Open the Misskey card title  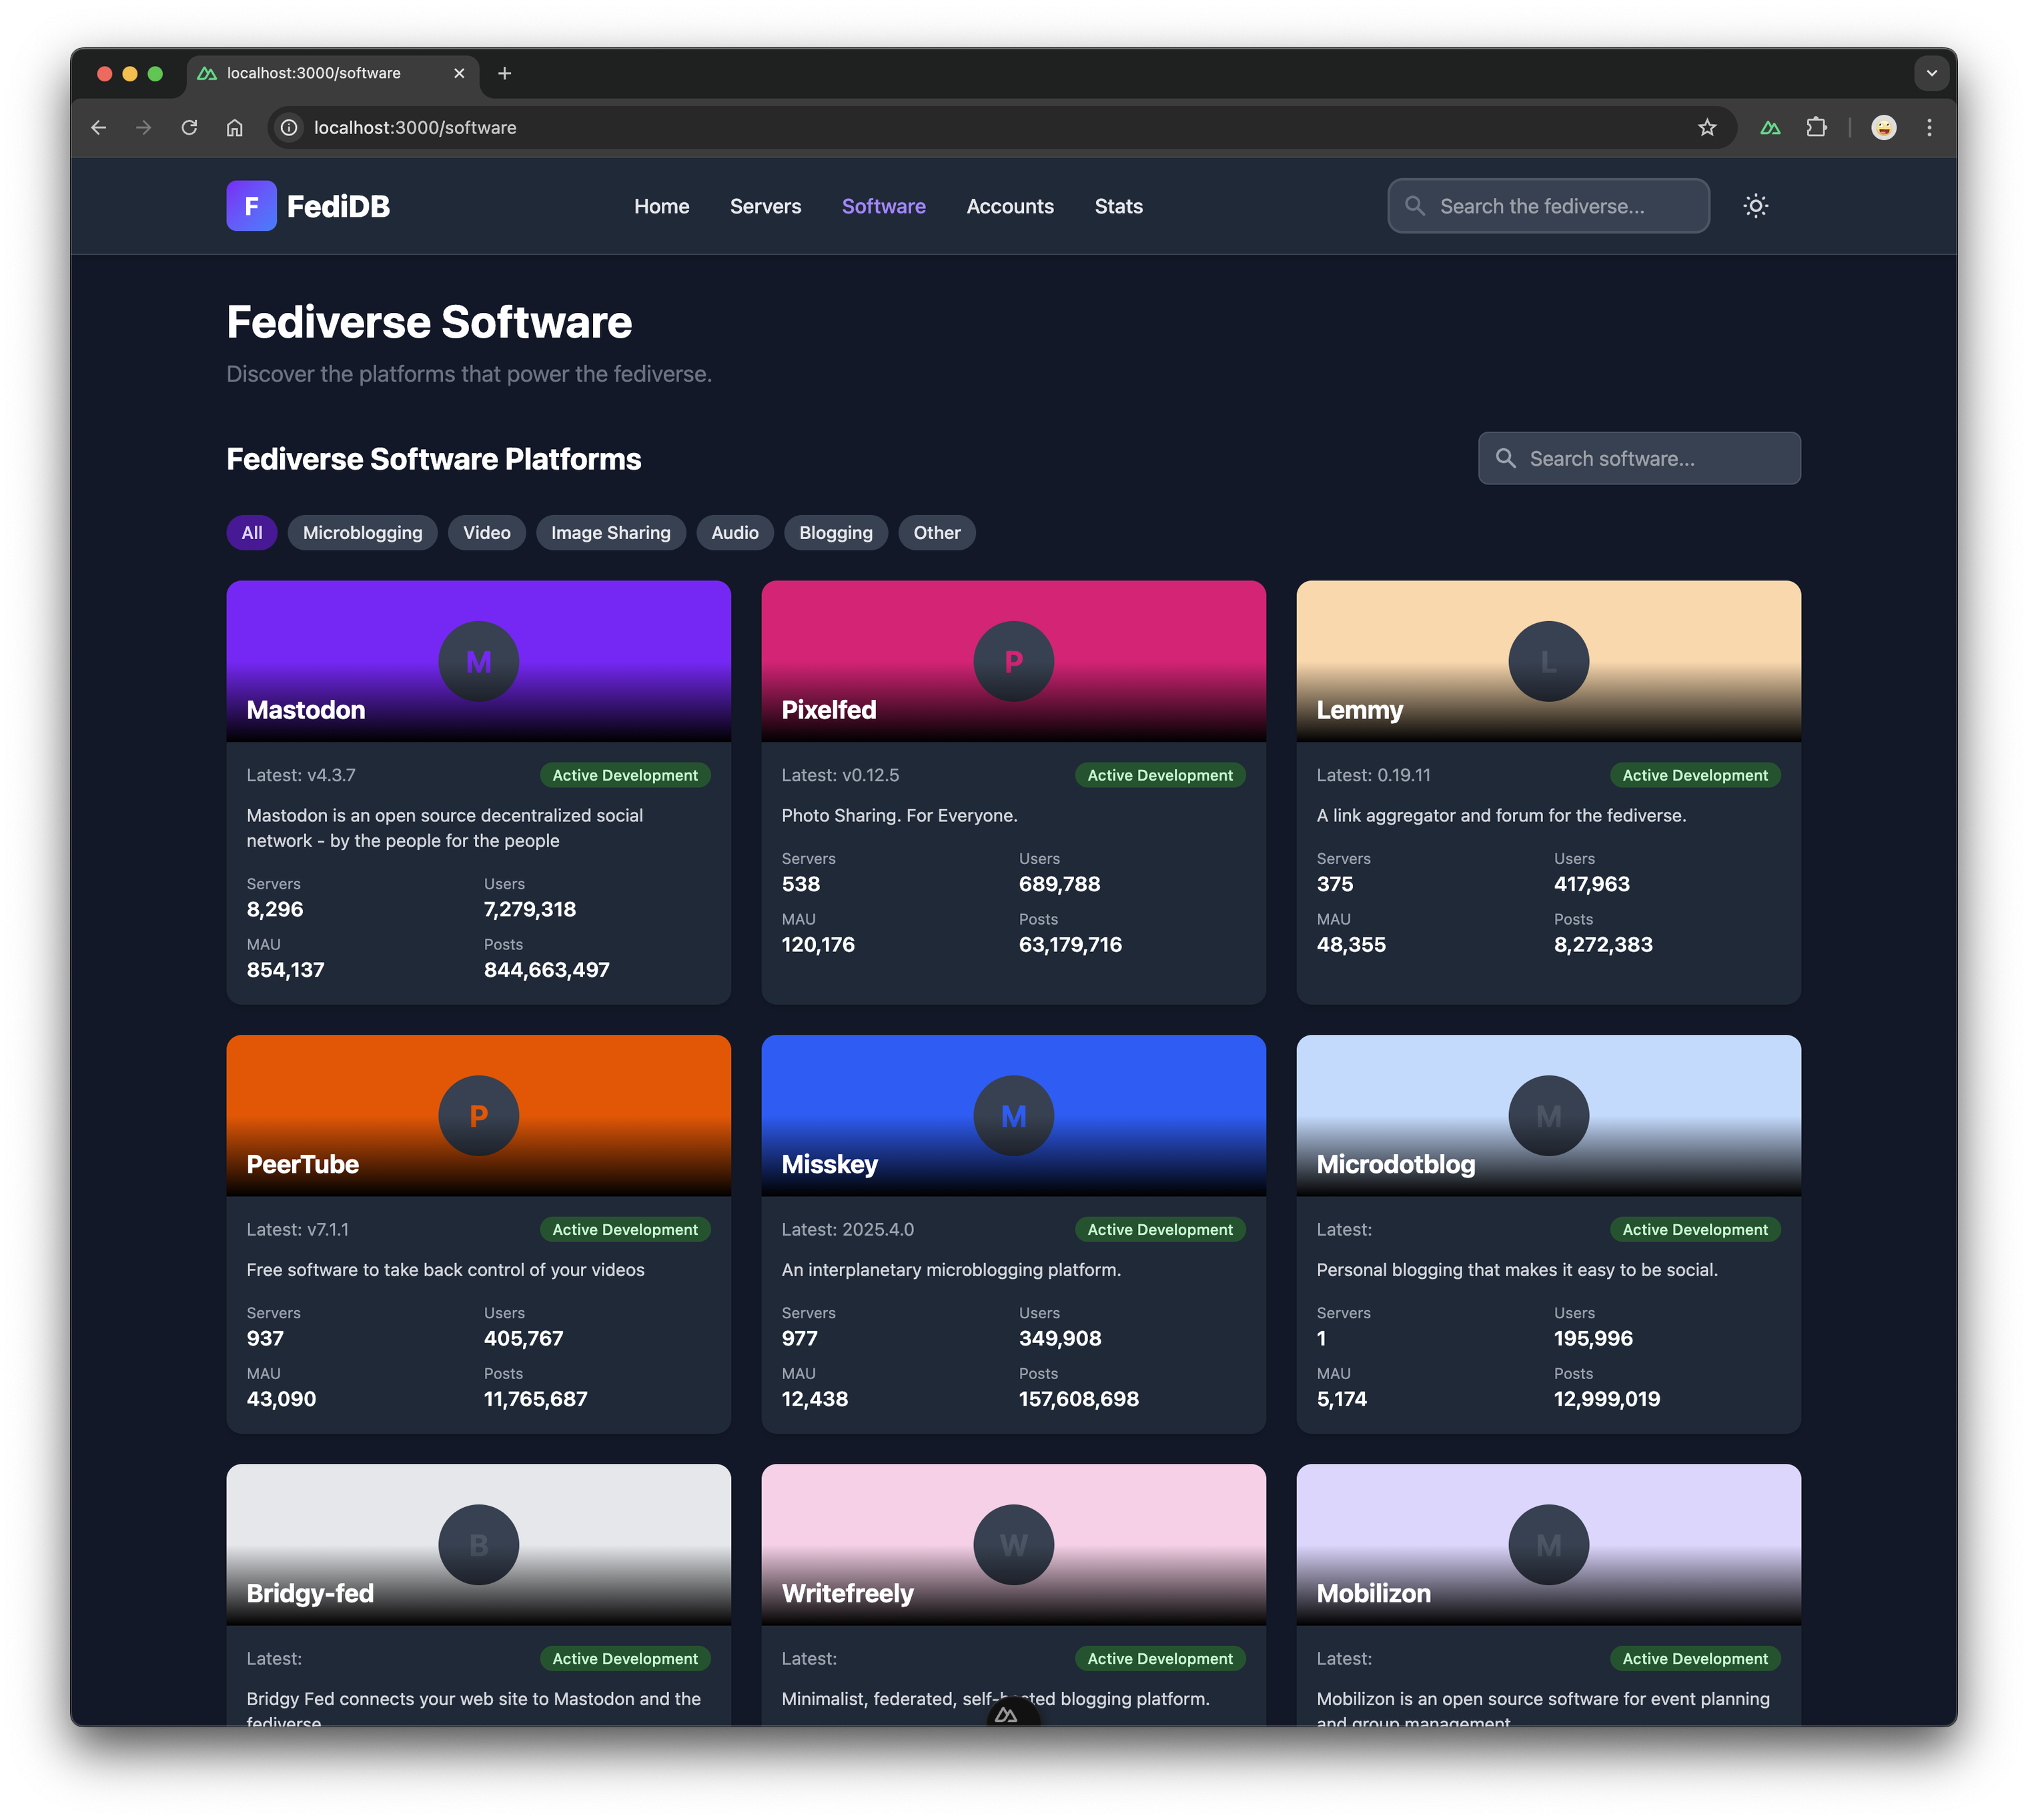point(829,1165)
